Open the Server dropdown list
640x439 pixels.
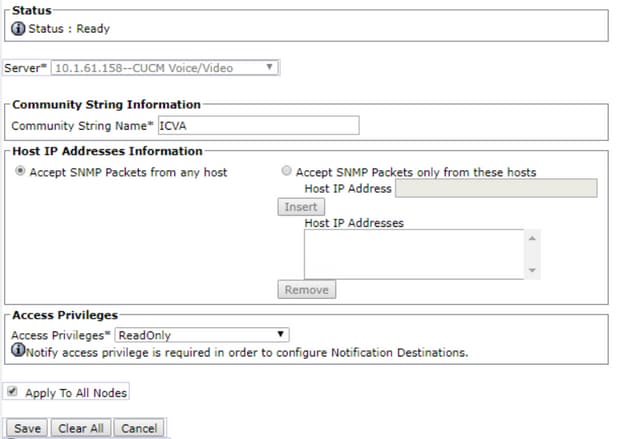point(165,68)
